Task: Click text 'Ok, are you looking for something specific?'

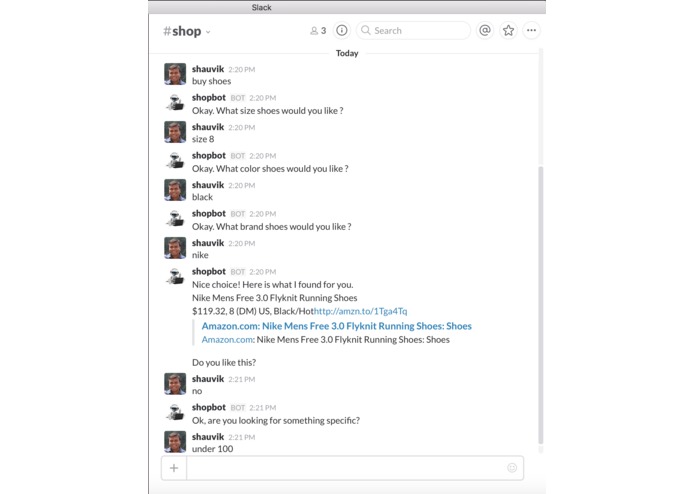Action: (276, 420)
